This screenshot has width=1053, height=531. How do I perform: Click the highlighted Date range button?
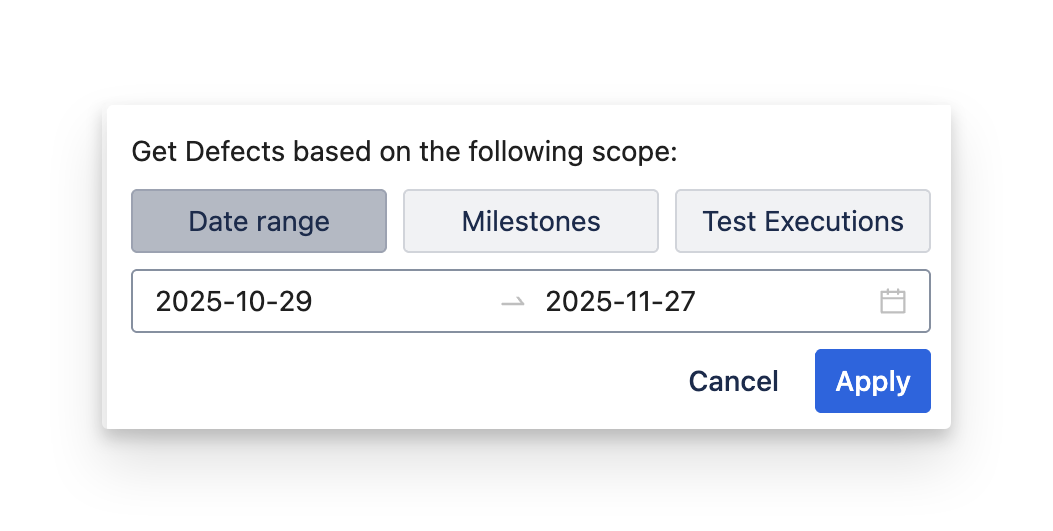pyautogui.click(x=259, y=221)
